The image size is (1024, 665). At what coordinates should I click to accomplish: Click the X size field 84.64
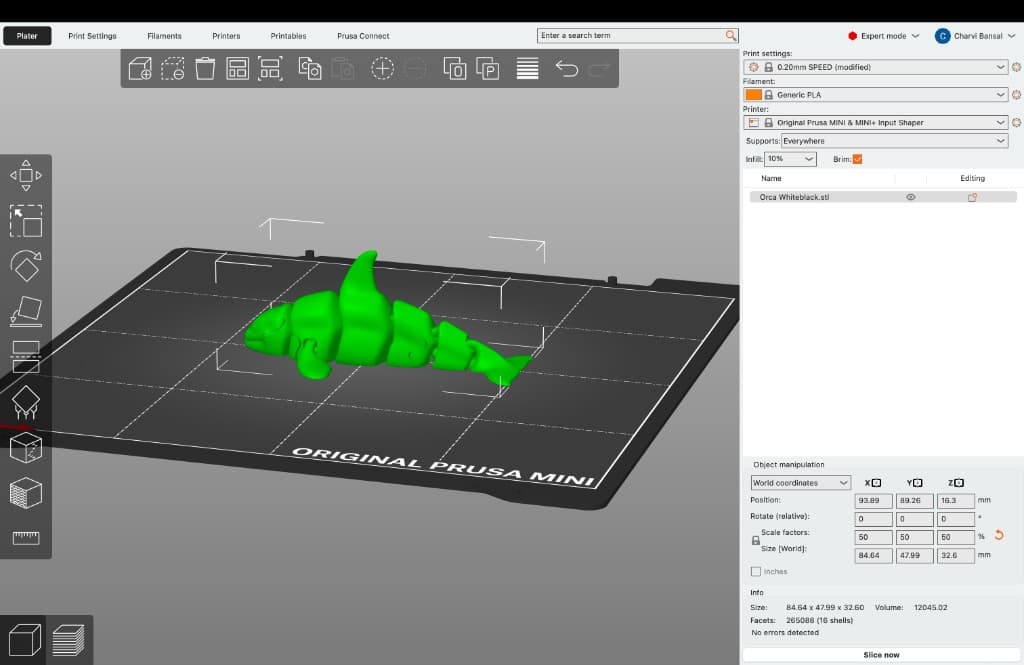pos(873,555)
